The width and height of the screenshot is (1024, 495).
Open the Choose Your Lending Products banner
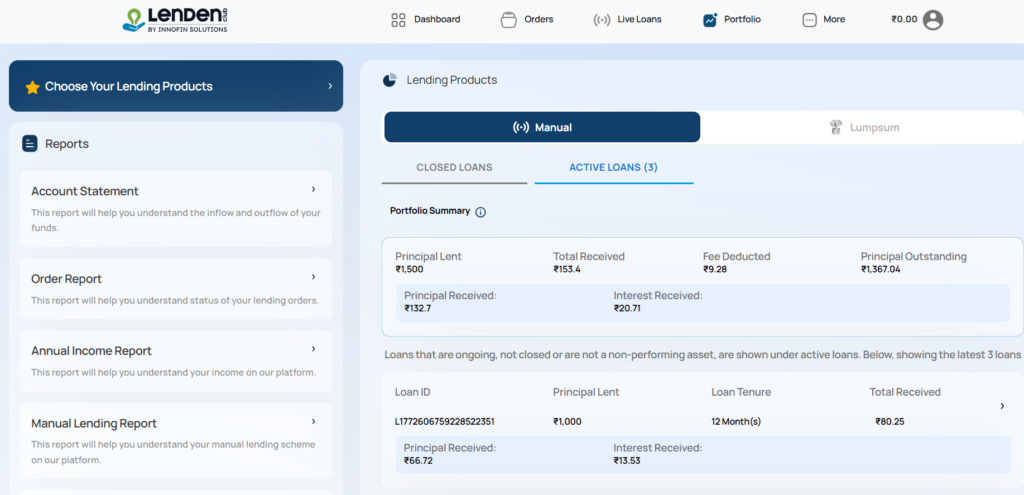click(176, 86)
